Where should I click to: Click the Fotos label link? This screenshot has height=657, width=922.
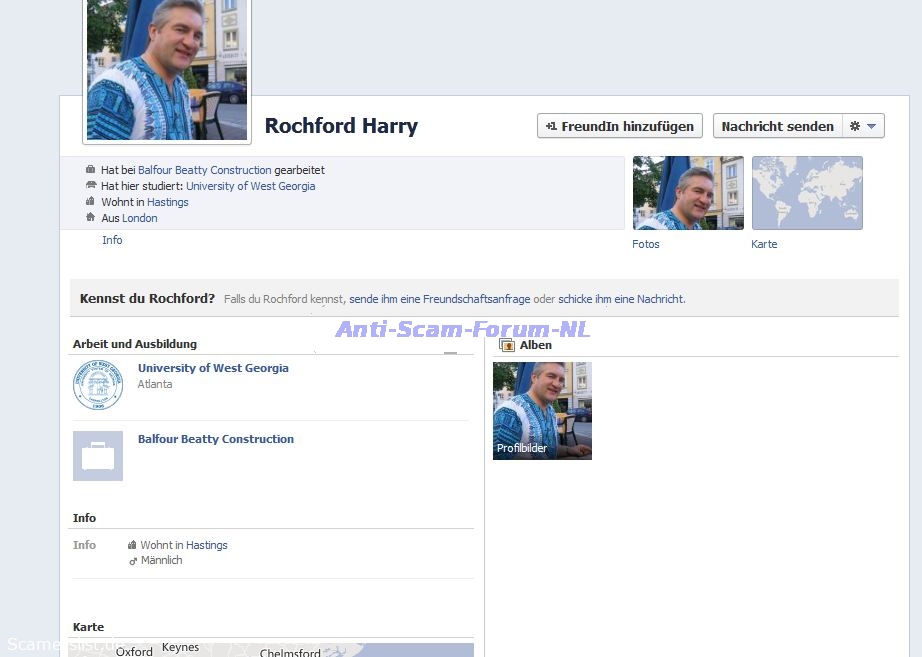coord(646,244)
